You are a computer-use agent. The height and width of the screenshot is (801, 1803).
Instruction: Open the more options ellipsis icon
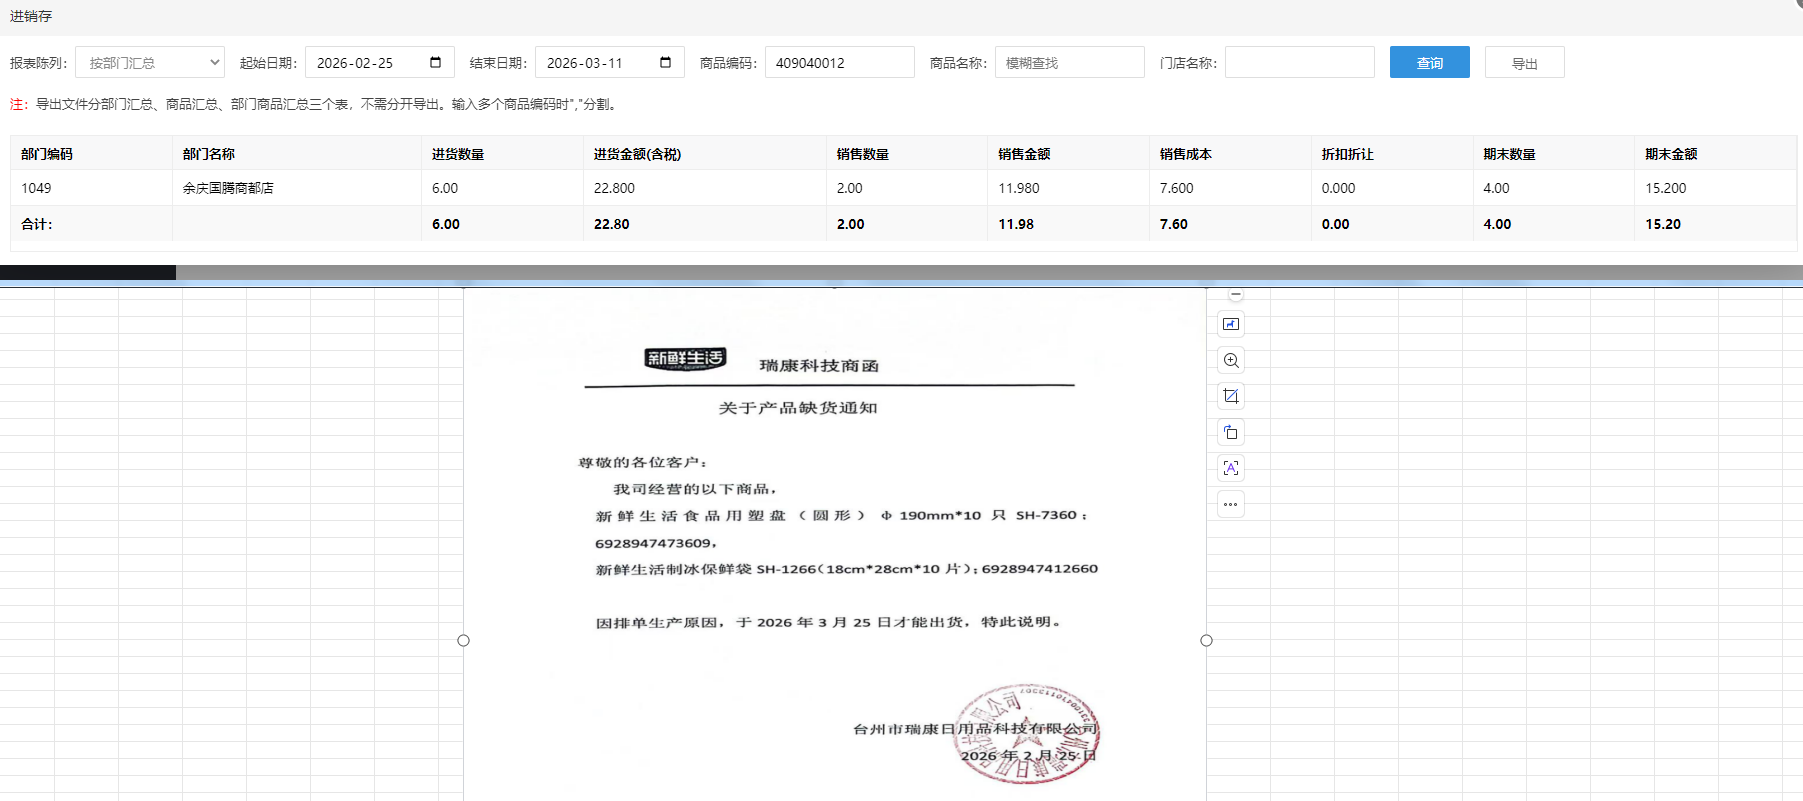(1231, 504)
